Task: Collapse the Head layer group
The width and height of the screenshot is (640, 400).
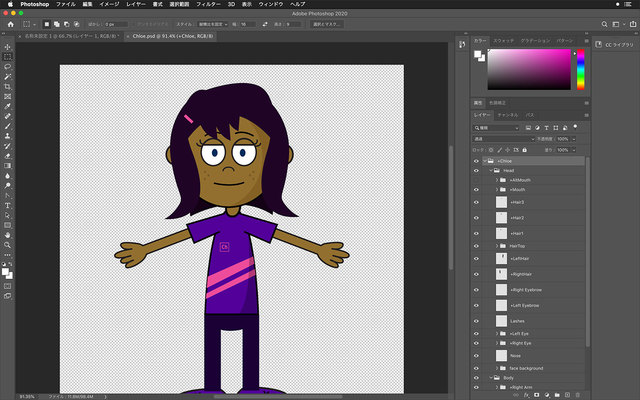Action: (x=493, y=171)
